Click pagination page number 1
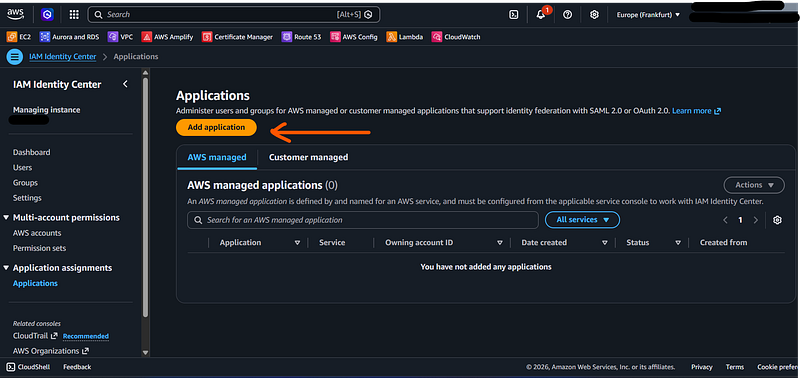 point(740,220)
